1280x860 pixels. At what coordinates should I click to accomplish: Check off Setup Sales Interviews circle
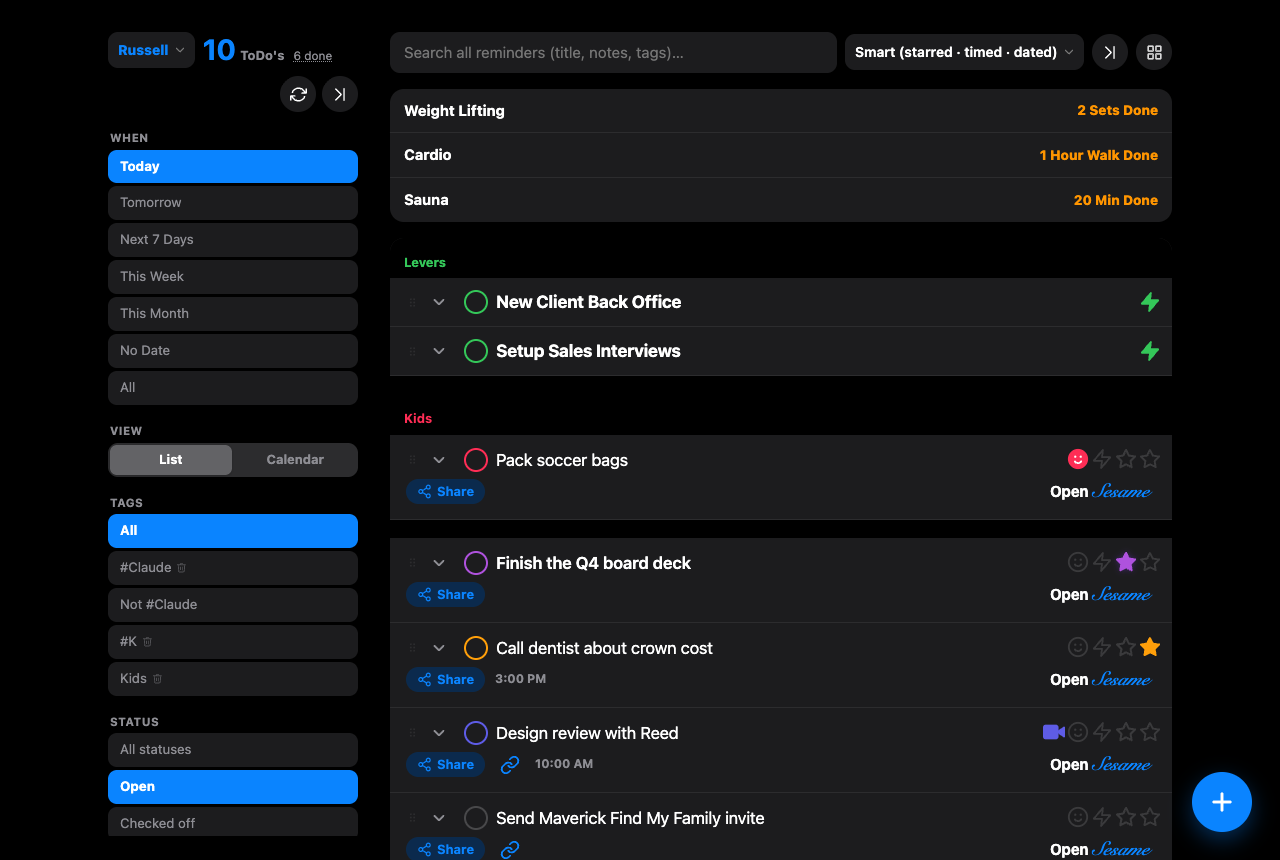[x=476, y=351]
